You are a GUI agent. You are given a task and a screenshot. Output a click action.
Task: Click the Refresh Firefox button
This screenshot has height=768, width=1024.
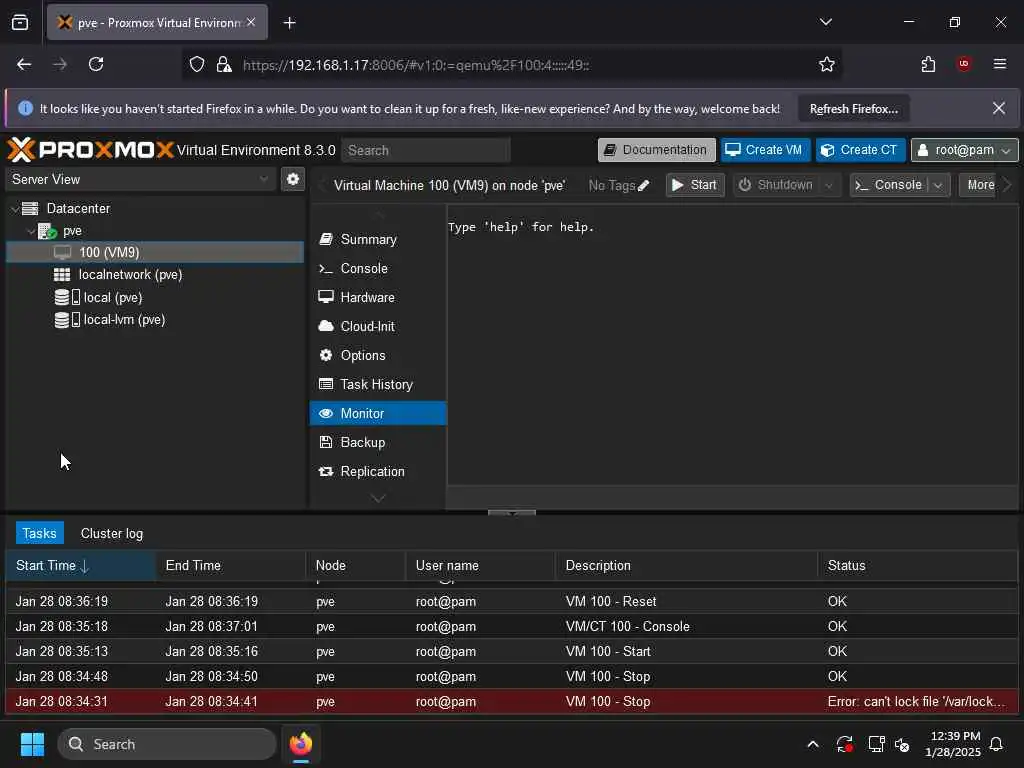click(854, 109)
